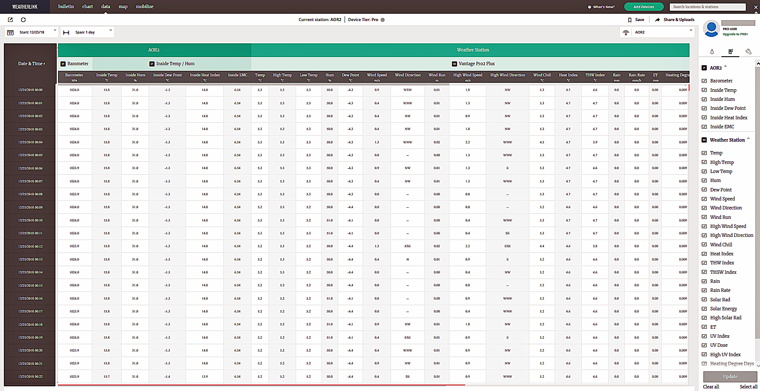Collapse the Vantage Pro2 Plus group icon
Image resolution: width=760 pixels, height=391 pixels.
(454, 63)
